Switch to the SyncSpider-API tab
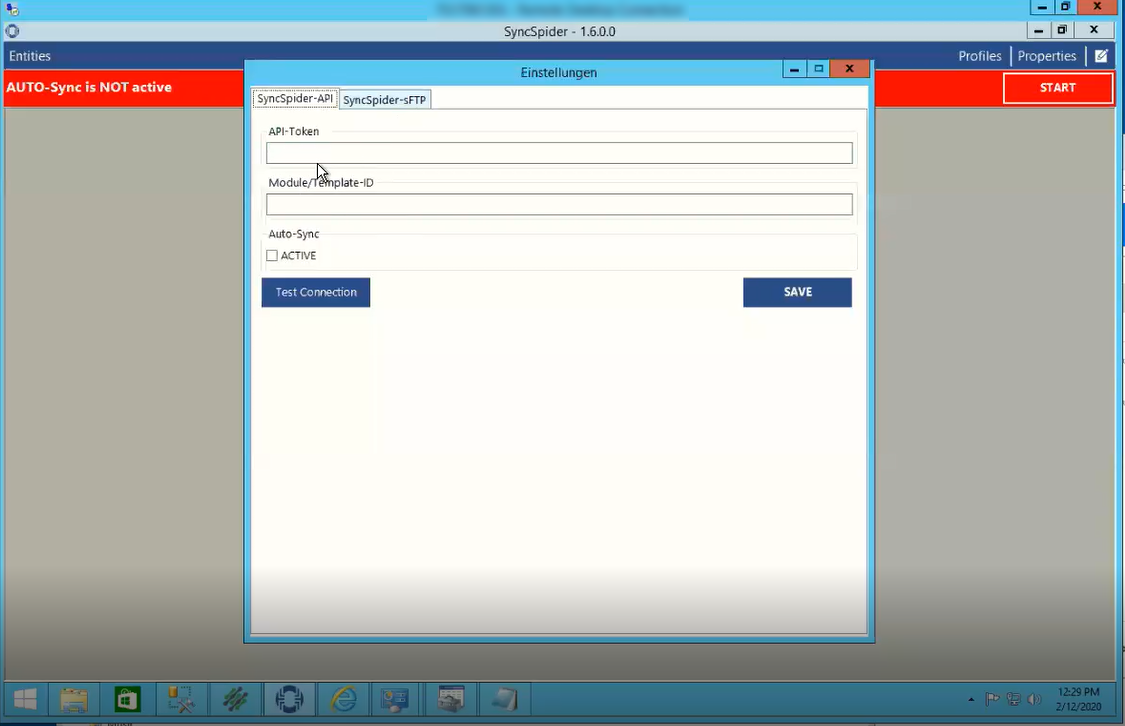Screen dimensions: 1125x726 [x=295, y=98]
